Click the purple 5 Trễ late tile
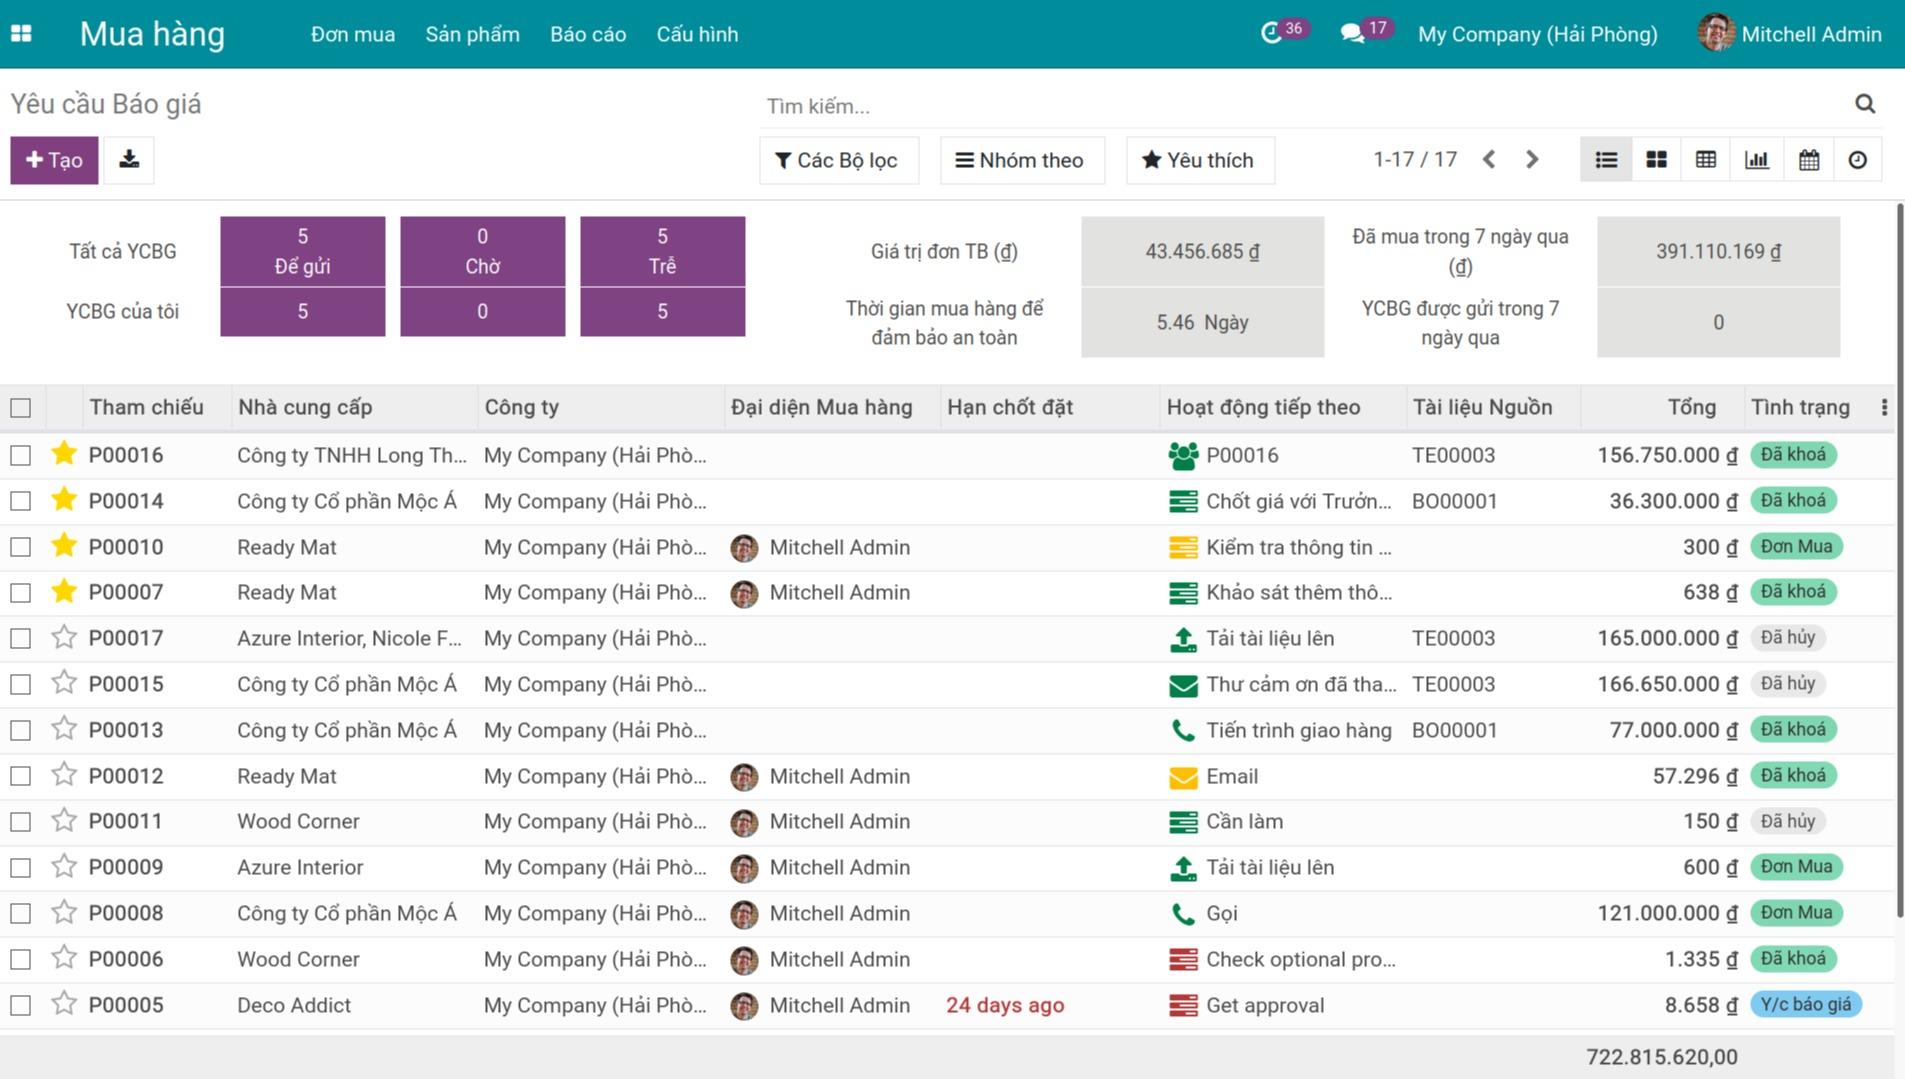The width and height of the screenshot is (1905, 1079). tap(662, 251)
